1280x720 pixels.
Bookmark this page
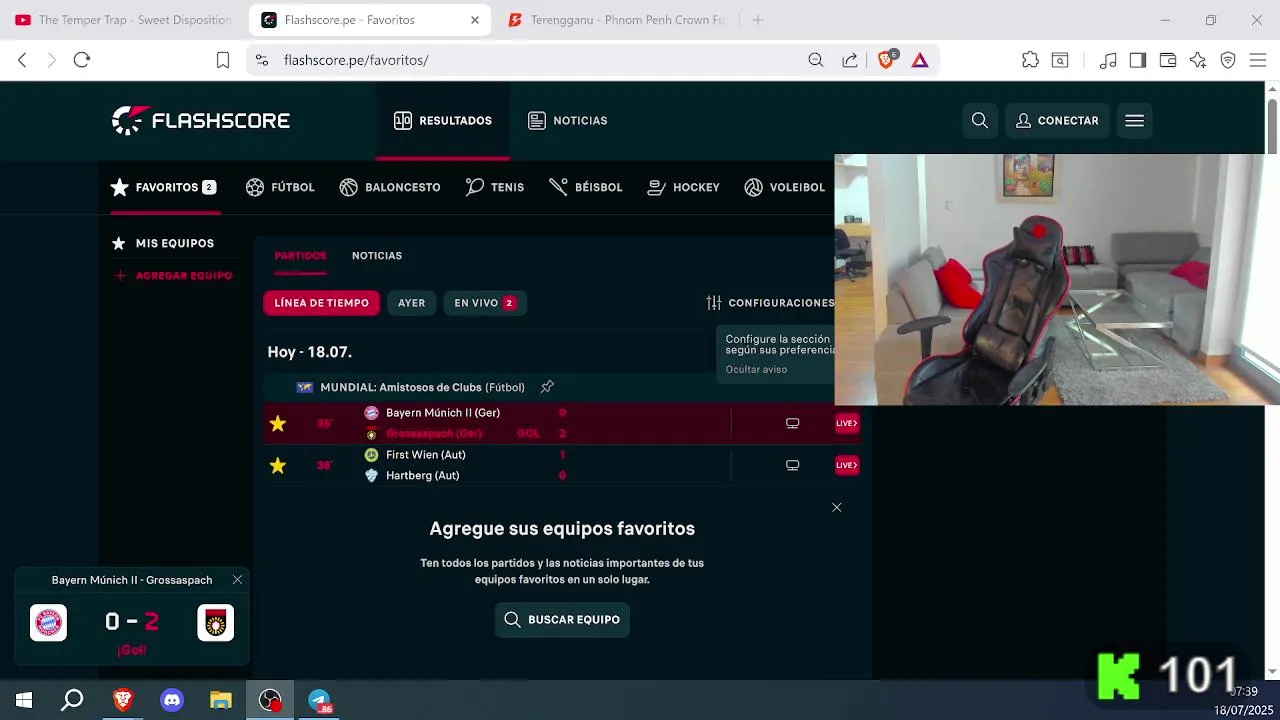point(223,60)
